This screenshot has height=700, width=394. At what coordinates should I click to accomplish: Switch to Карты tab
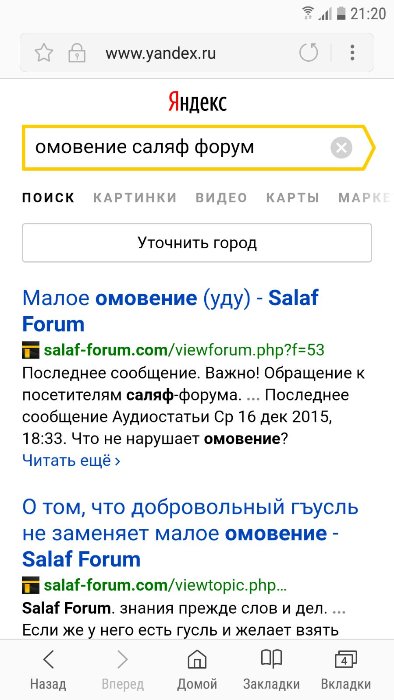point(293,198)
